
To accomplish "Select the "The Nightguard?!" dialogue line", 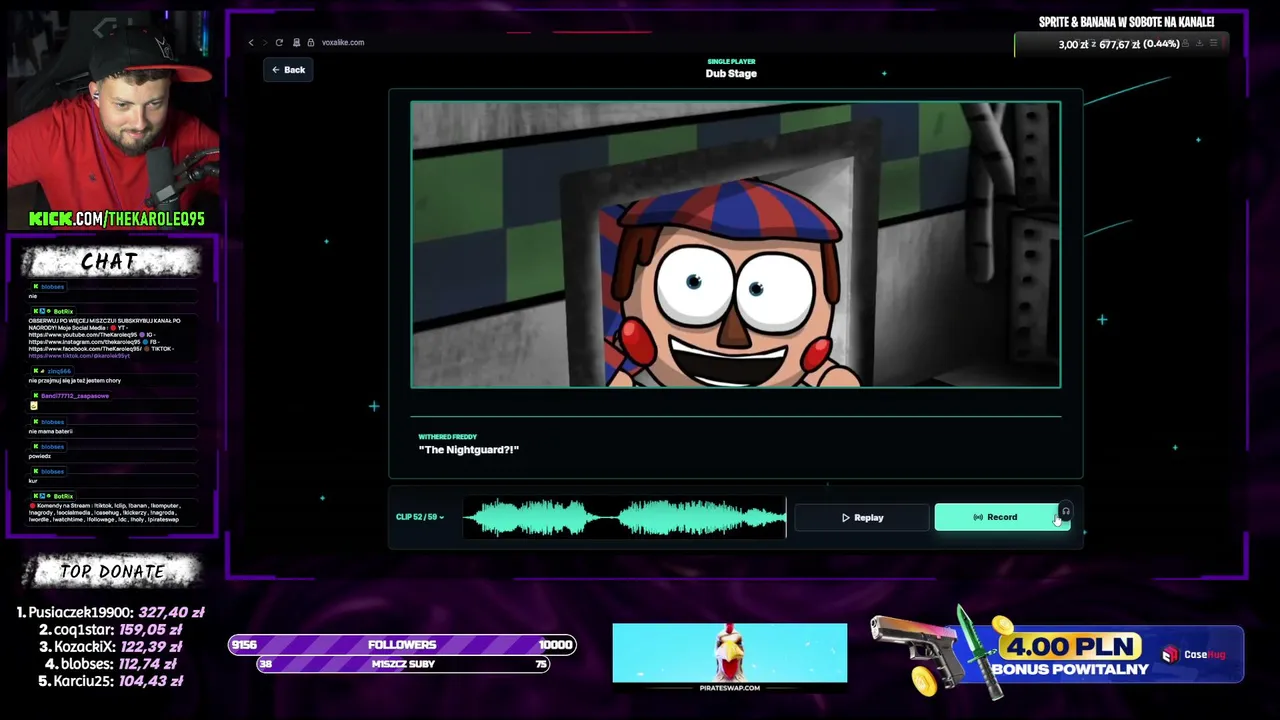I will 469,450.
